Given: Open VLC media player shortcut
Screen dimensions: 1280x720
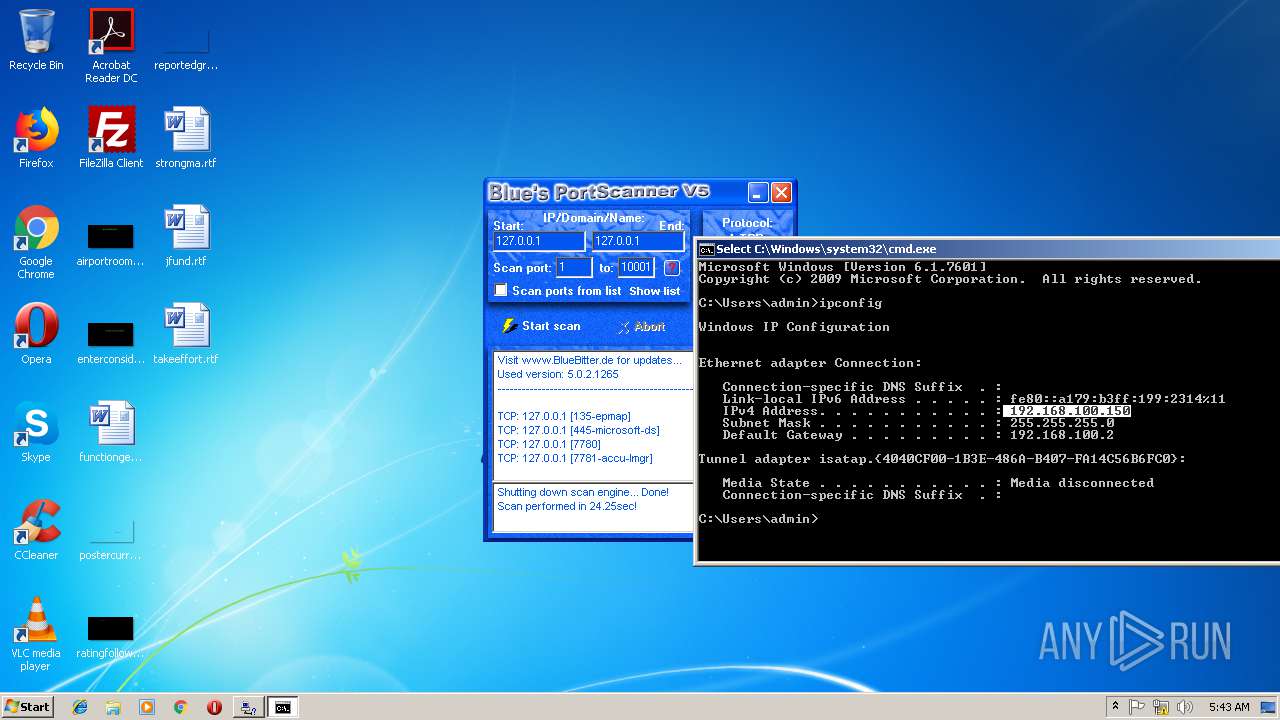Looking at the screenshot, I should click(36, 634).
